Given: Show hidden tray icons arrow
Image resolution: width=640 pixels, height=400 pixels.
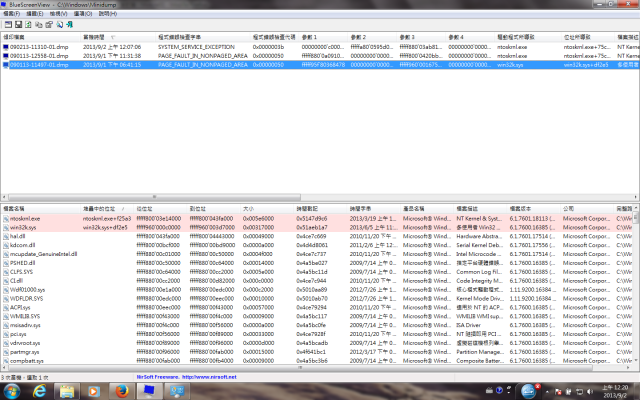Looking at the screenshot, I should tap(547, 392).
